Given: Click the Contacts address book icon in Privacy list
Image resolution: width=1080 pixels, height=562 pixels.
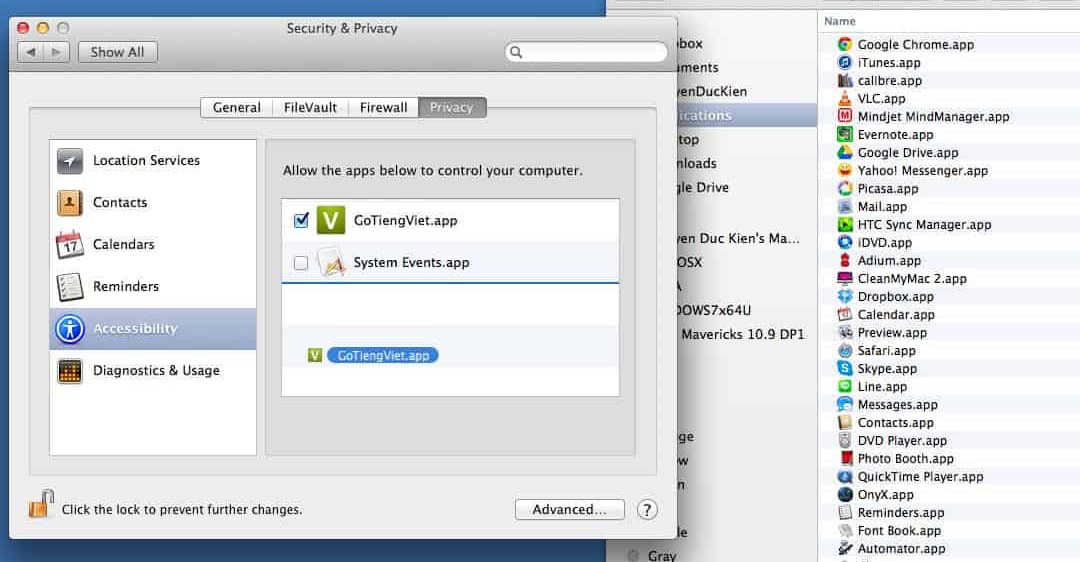Looking at the screenshot, I should (70, 203).
